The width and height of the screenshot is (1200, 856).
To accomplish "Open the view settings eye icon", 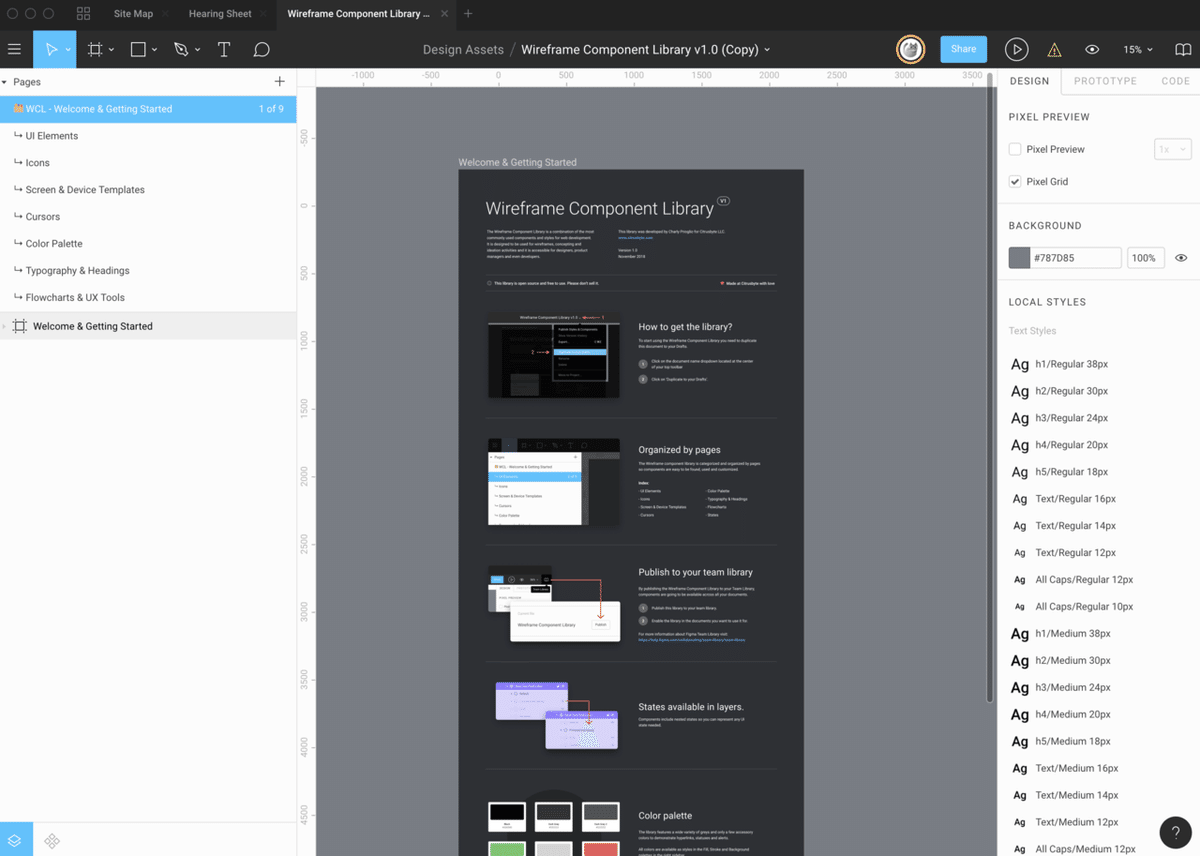I will tap(1092, 49).
